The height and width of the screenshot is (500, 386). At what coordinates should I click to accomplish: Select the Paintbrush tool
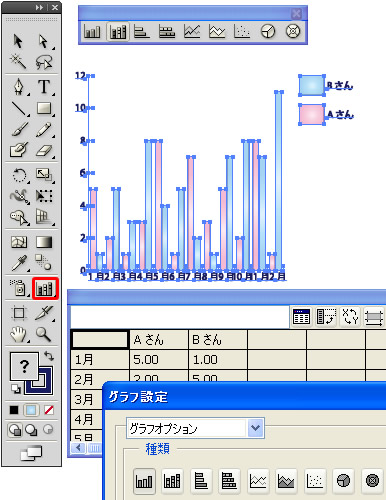[19, 129]
